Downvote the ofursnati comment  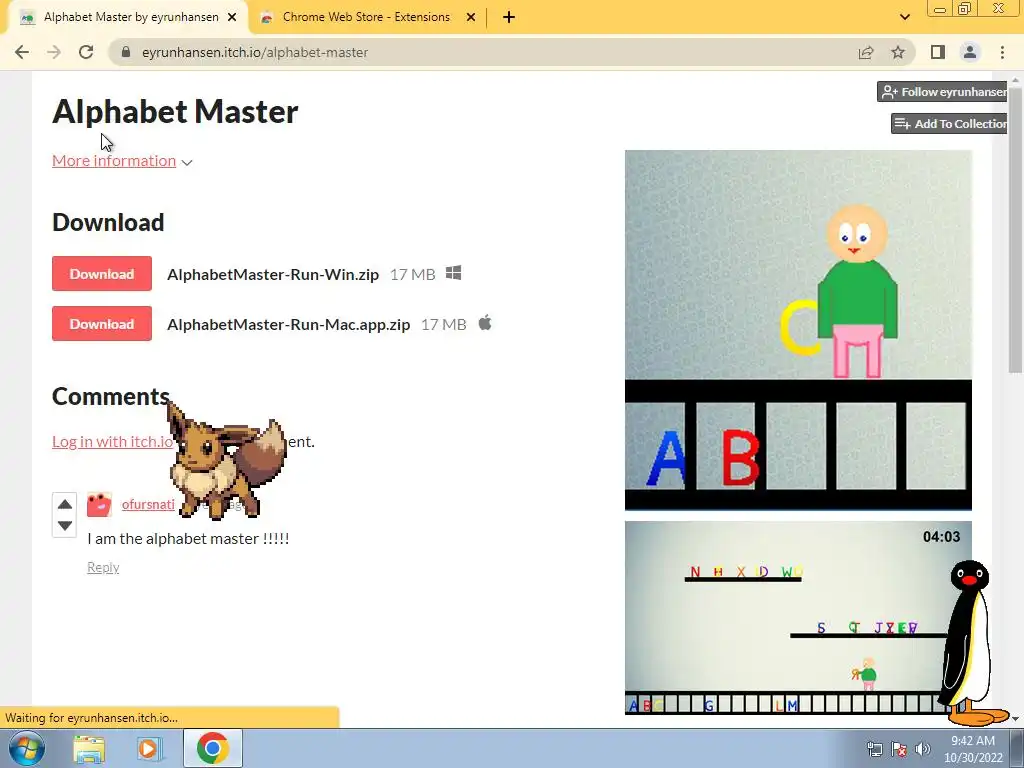pos(65,526)
